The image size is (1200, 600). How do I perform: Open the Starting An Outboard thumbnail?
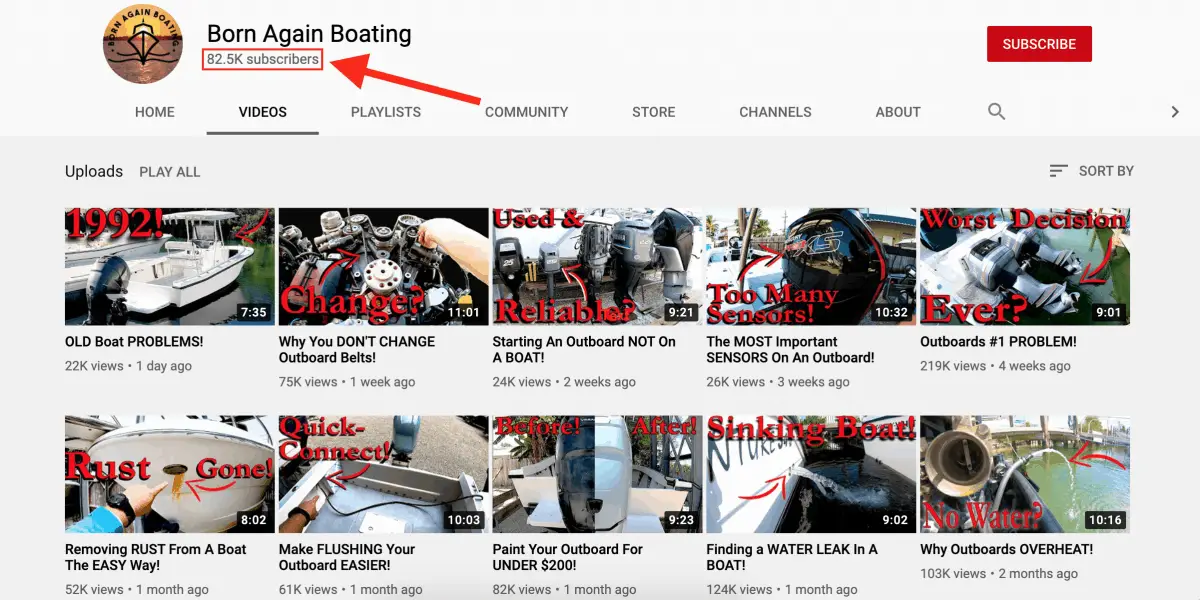tap(598, 266)
